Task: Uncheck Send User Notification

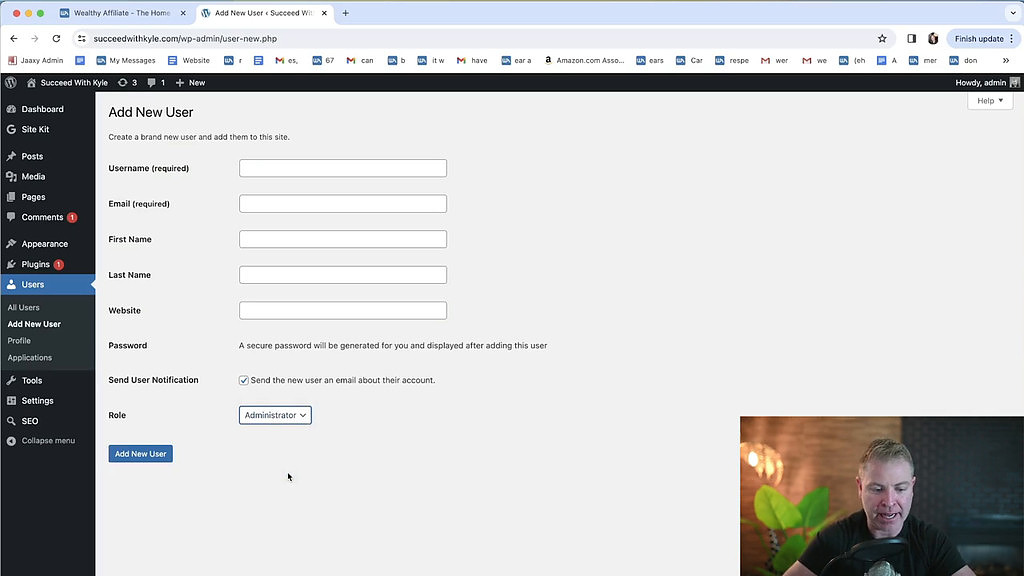Action: [243, 380]
